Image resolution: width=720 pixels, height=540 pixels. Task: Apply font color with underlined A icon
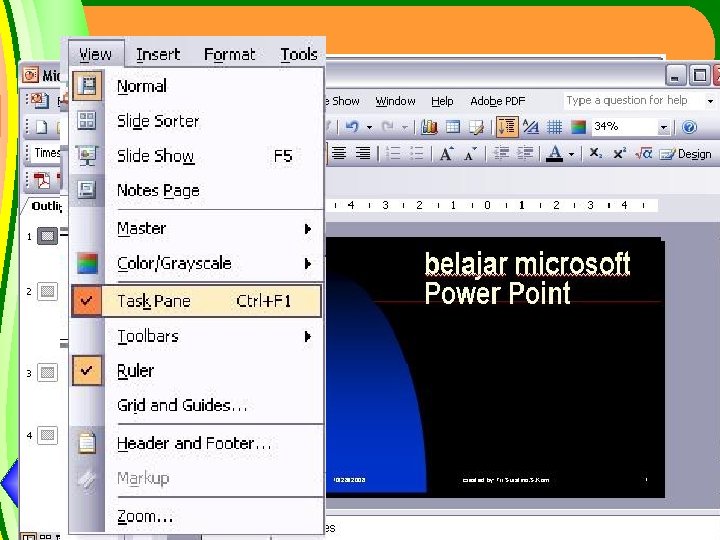coord(555,153)
